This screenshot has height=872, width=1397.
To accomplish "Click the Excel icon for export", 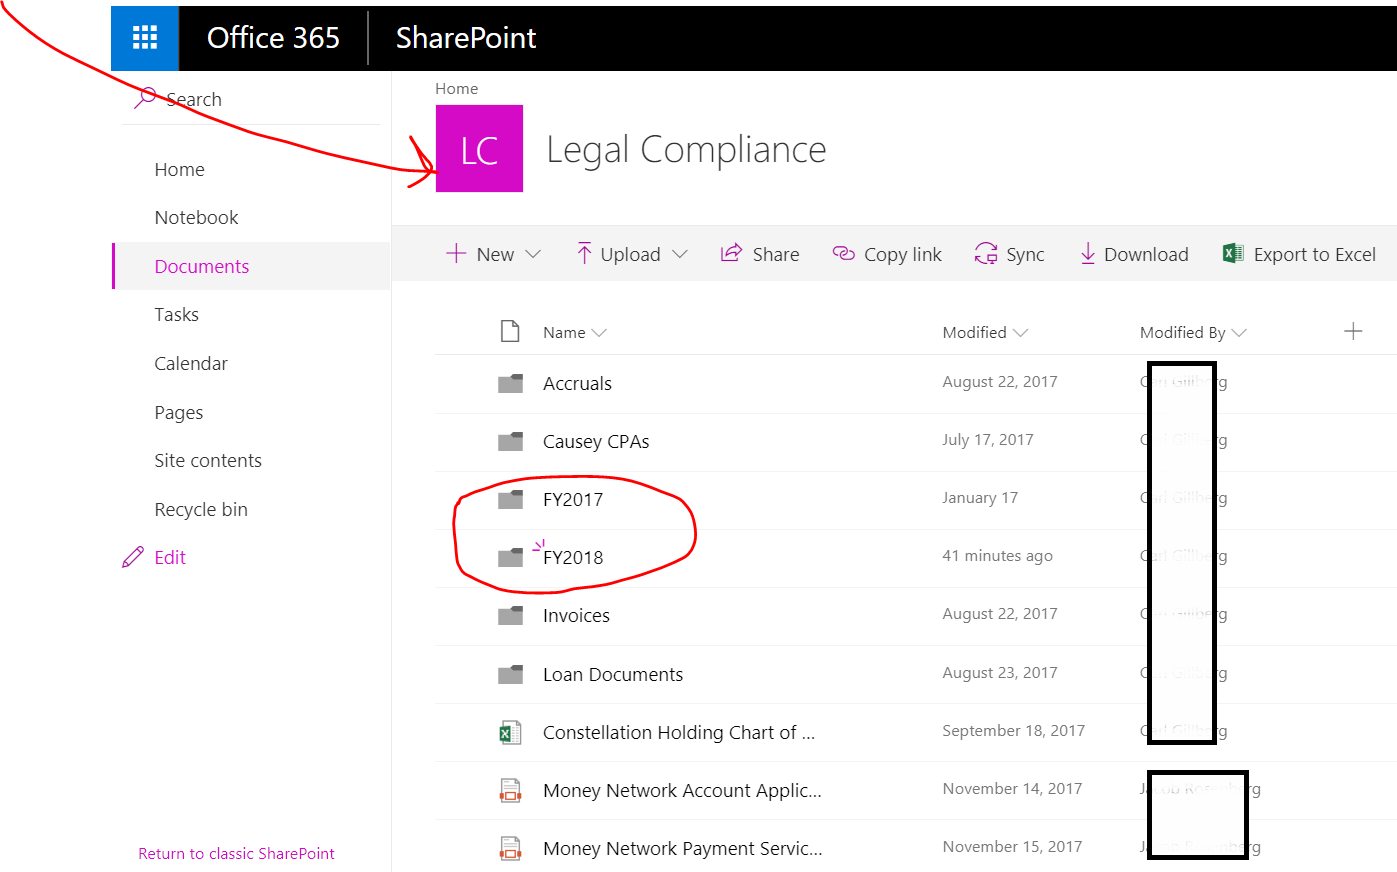I will [1233, 254].
